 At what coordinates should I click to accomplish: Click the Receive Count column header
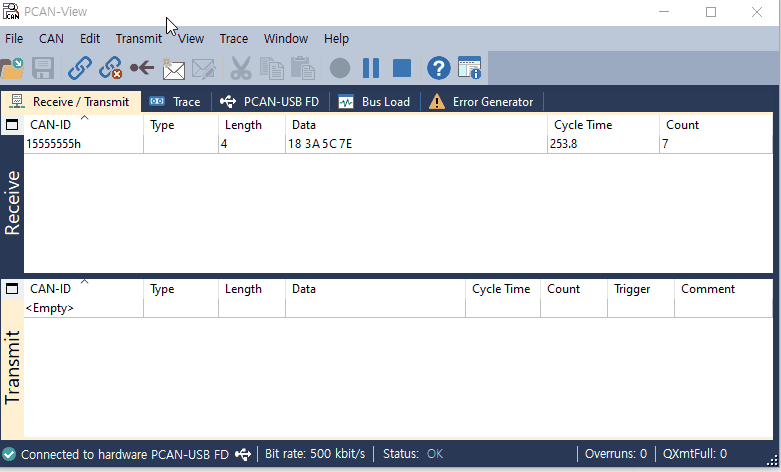point(716,124)
